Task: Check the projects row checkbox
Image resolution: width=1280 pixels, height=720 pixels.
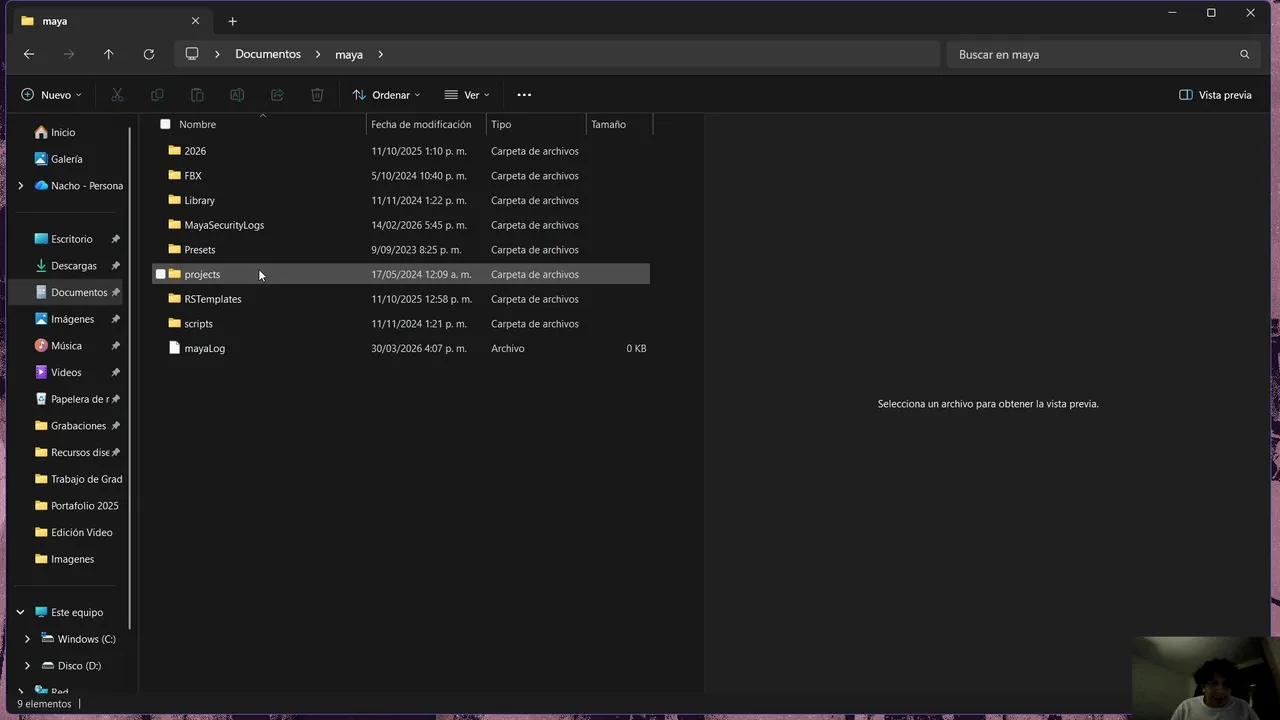Action: (x=160, y=274)
